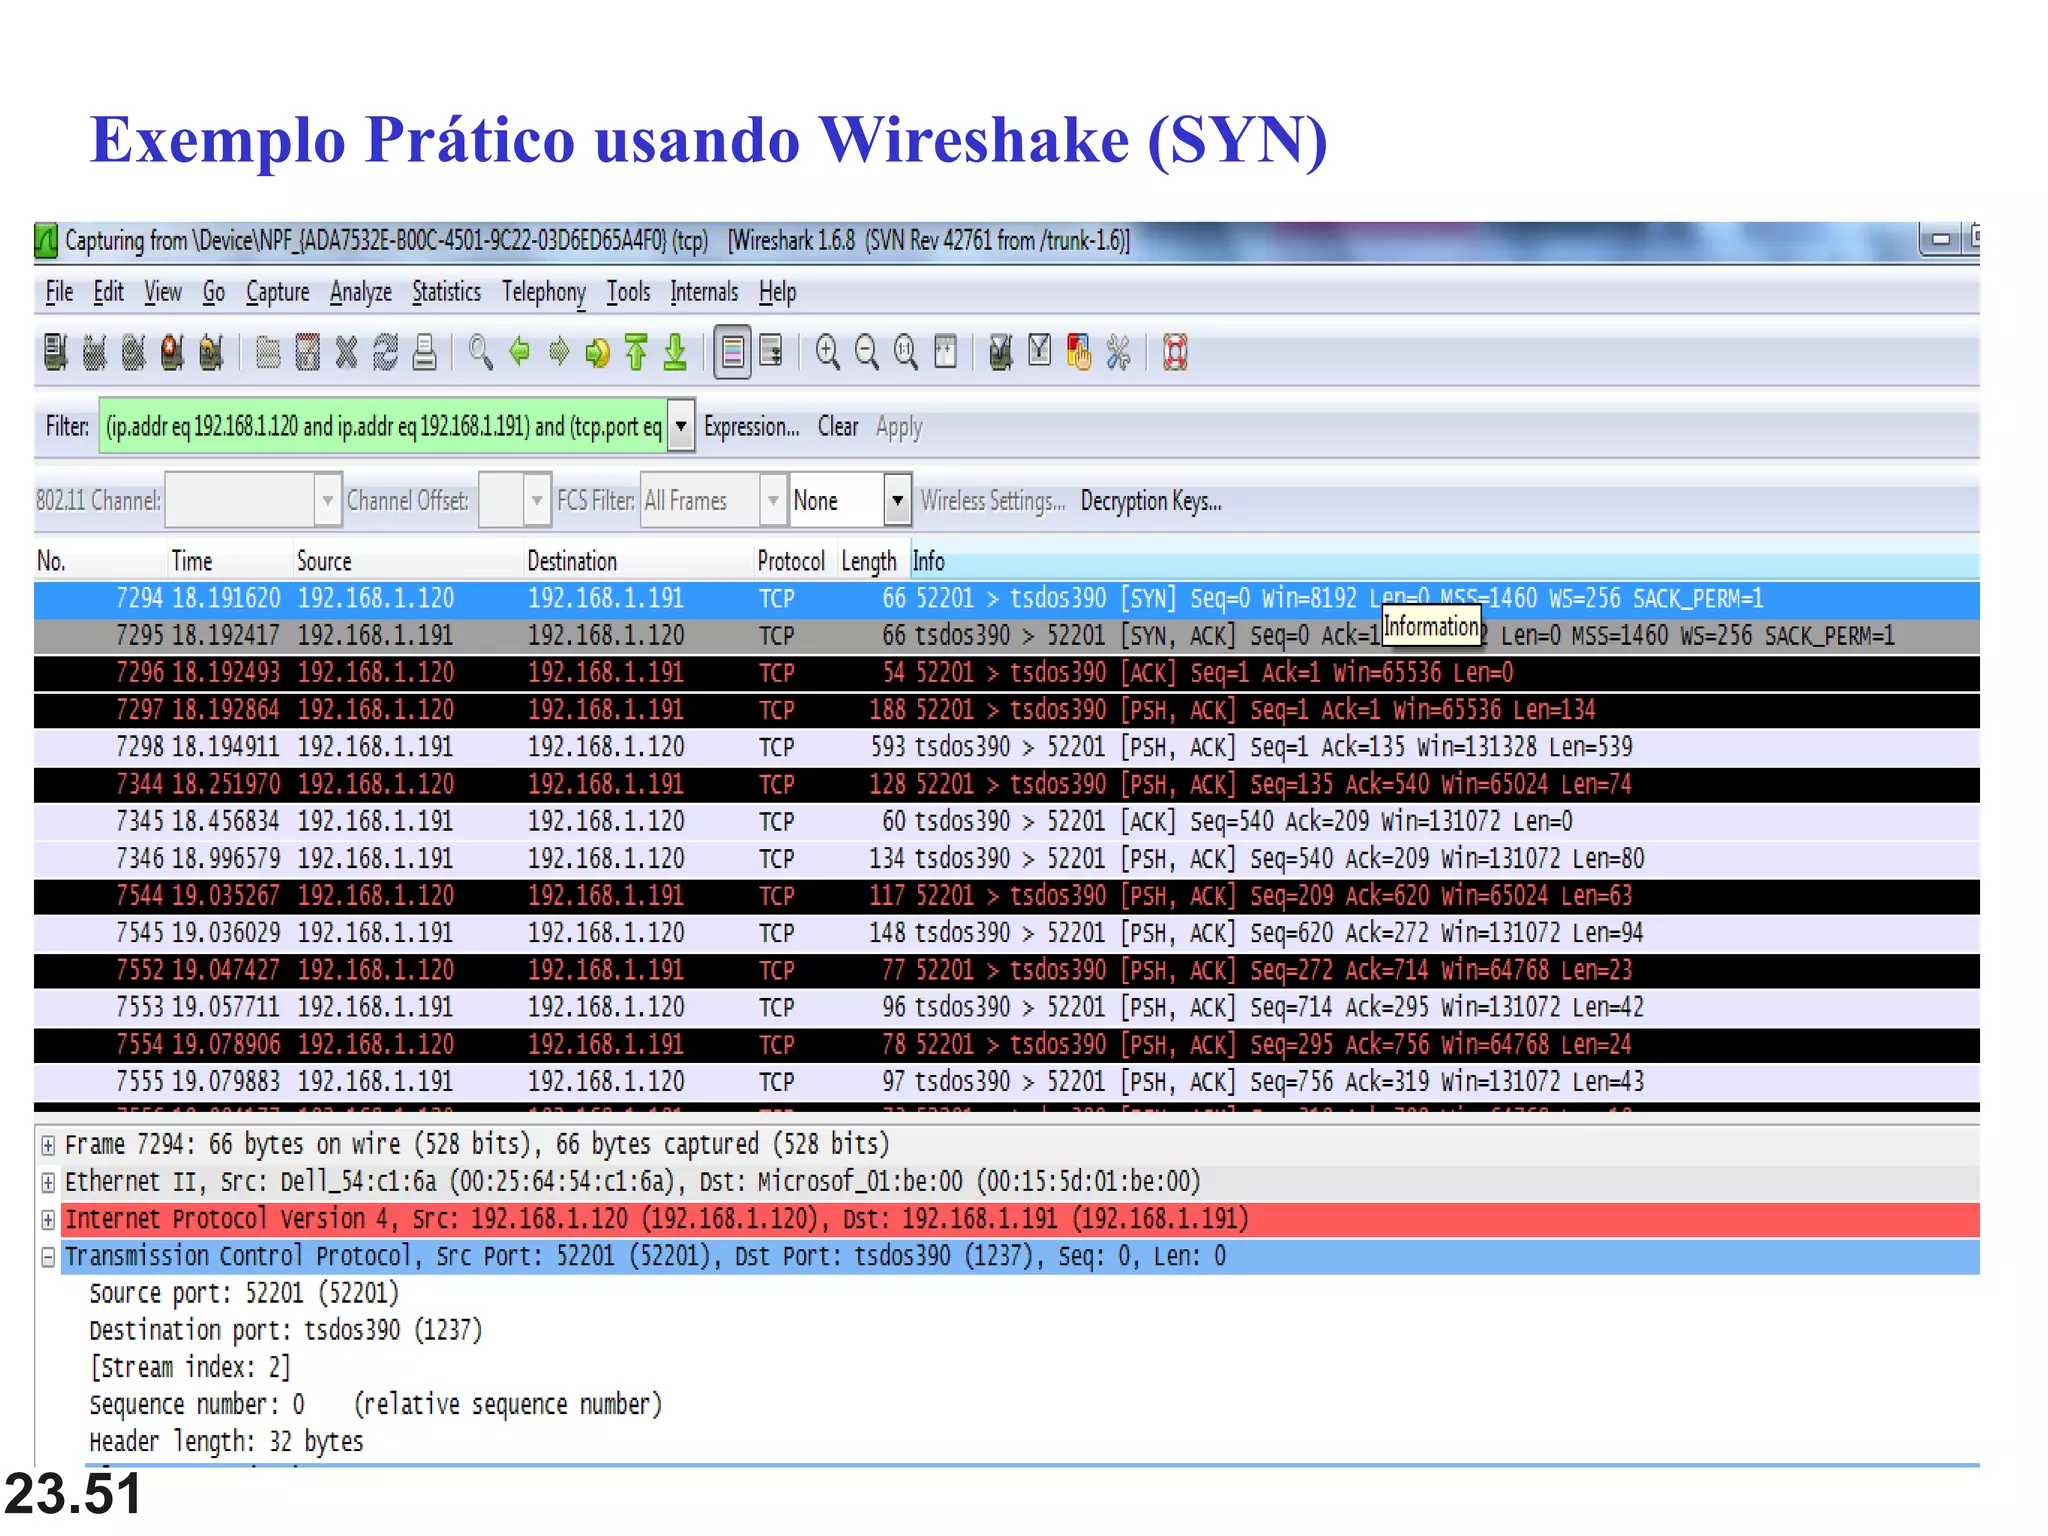Expand the Ethernet II tree node
Screen dimensions: 2048x1536
[x=47, y=1182]
